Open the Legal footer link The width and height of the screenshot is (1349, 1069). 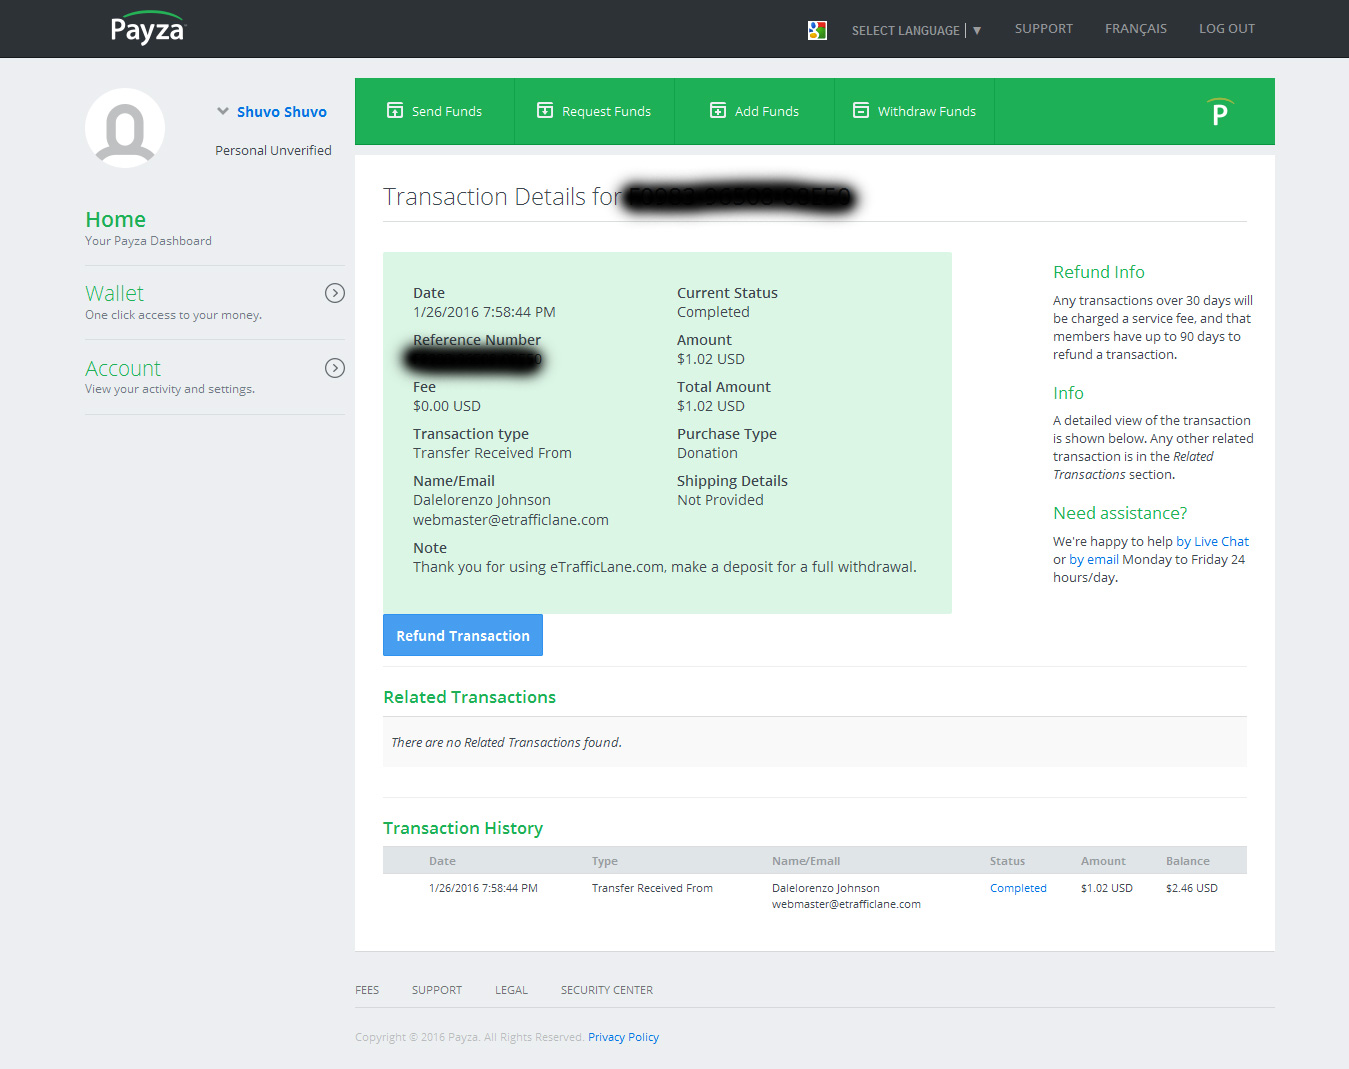tap(511, 990)
